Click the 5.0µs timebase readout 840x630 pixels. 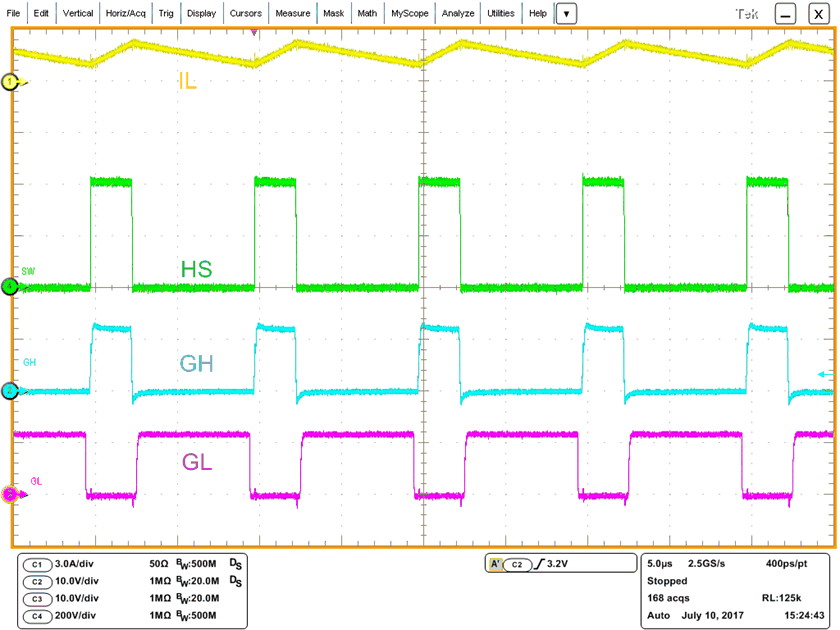point(659,563)
